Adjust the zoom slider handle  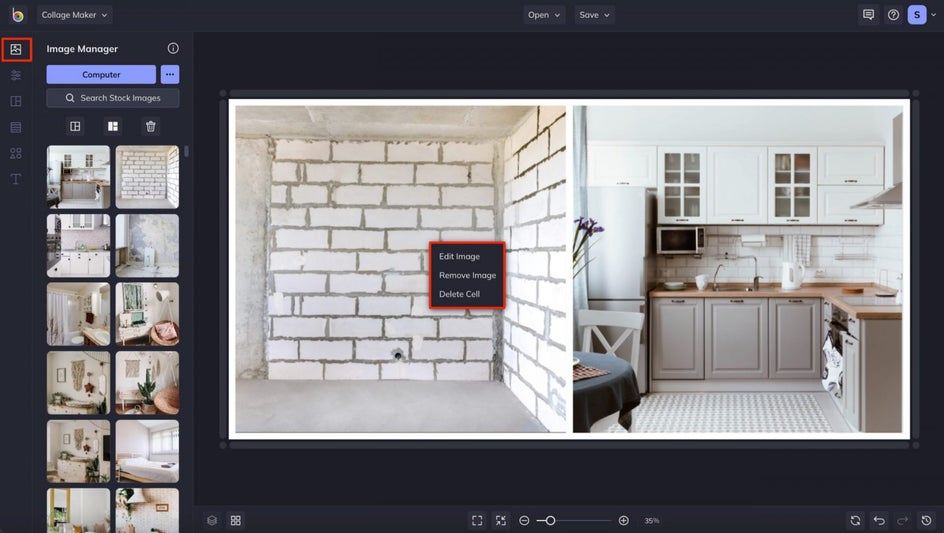click(550, 520)
